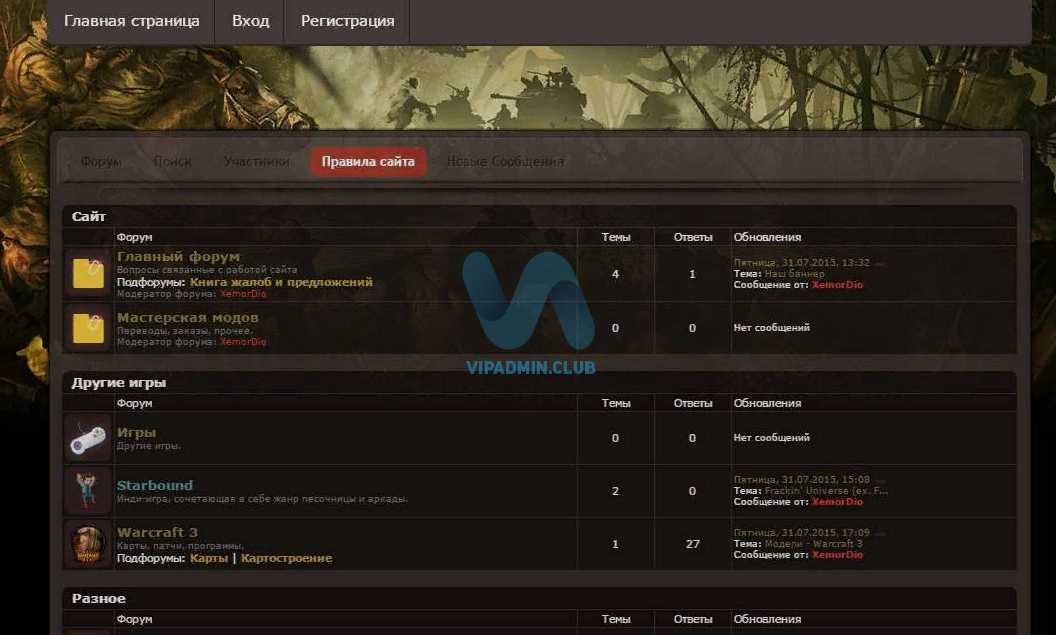Open the Игры forum link
The height and width of the screenshot is (635, 1056).
pos(136,432)
